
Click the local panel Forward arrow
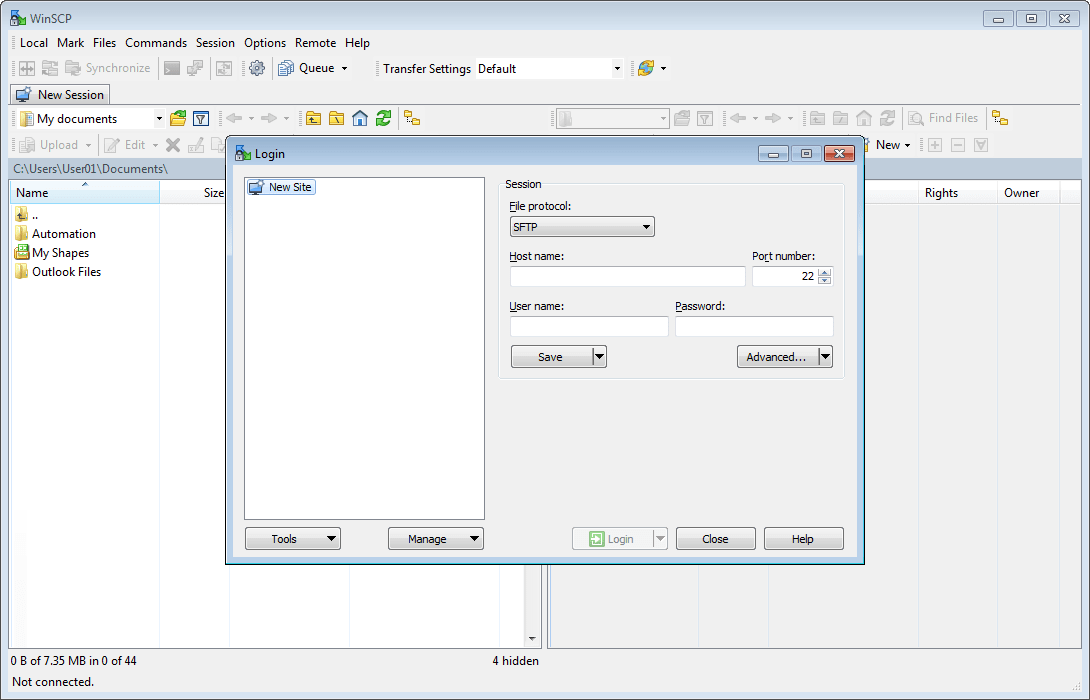coord(269,118)
